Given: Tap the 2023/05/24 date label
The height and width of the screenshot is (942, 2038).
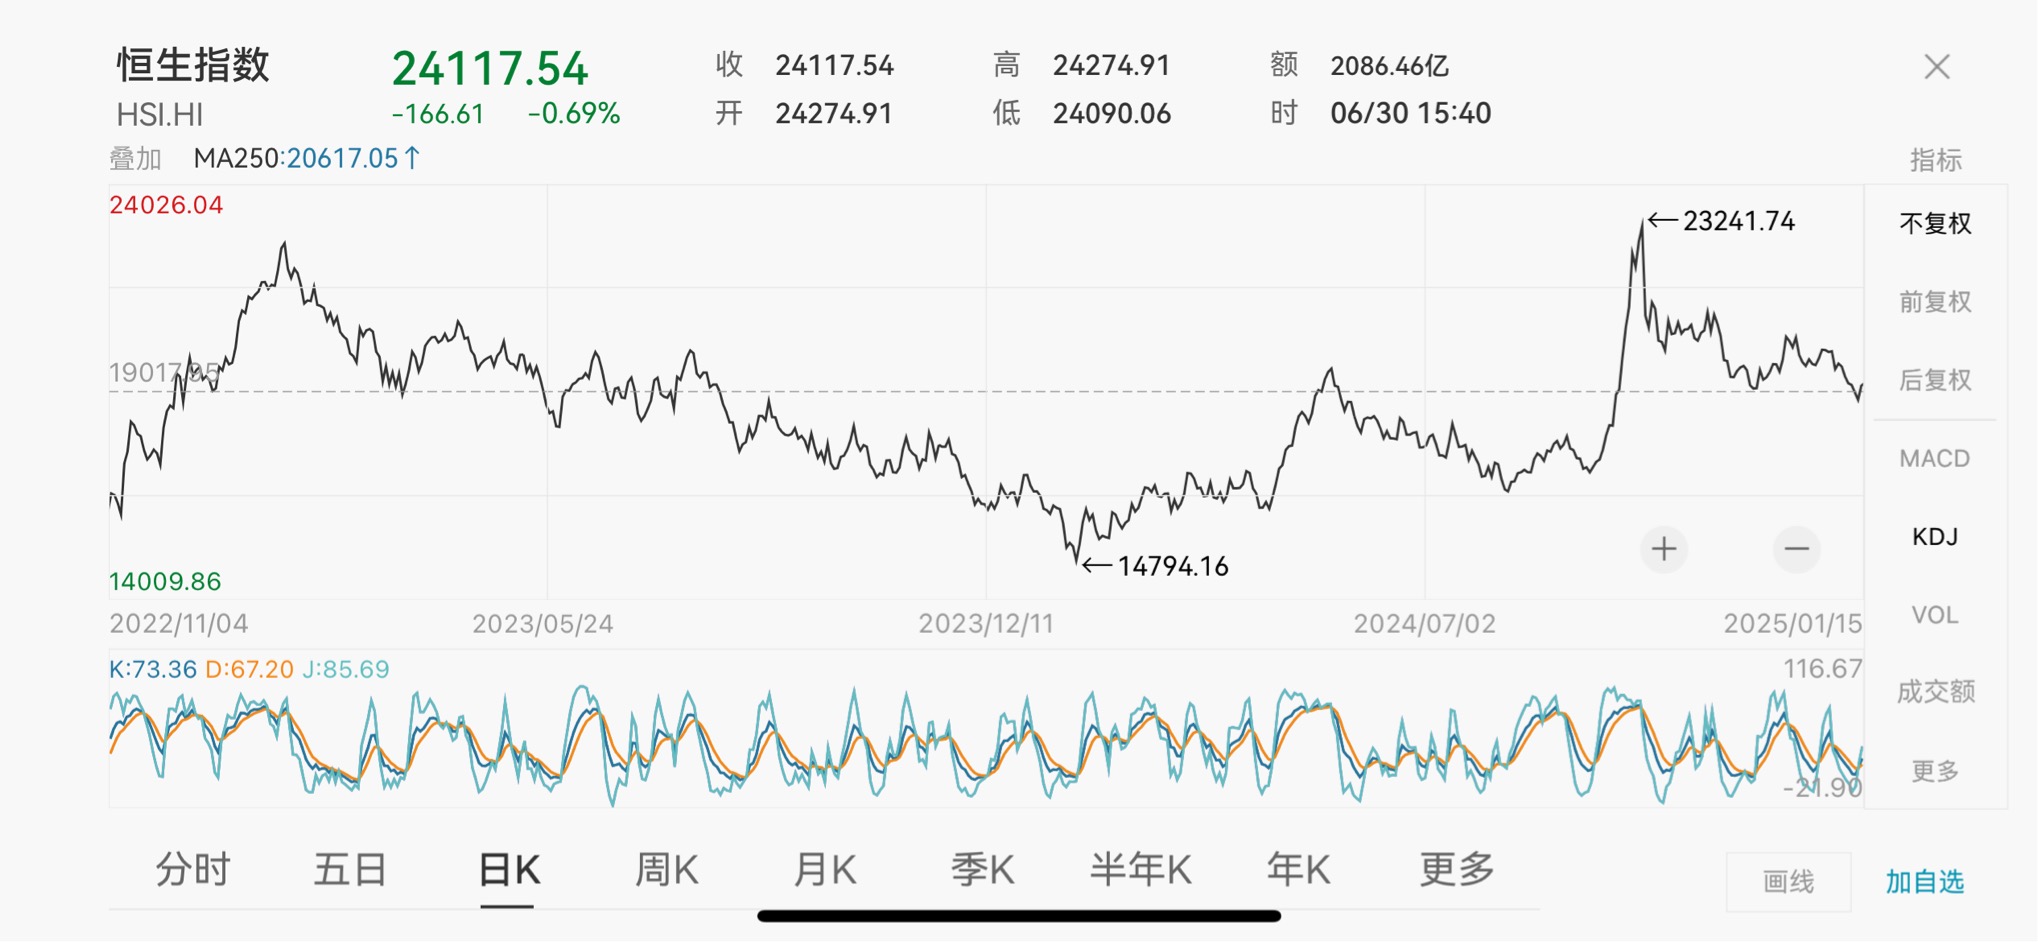Looking at the screenshot, I should pyautogui.click(x=543, y=624).
